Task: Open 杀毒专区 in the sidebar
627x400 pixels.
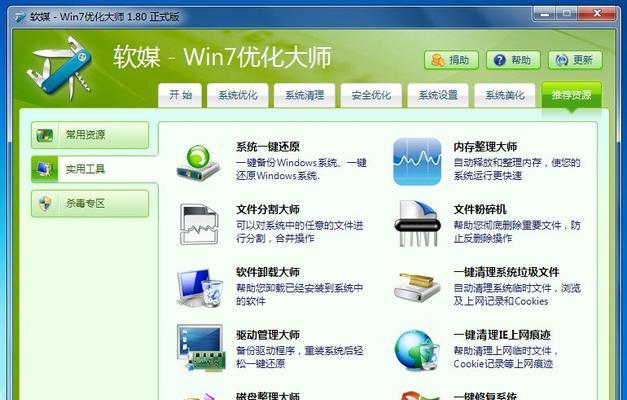Action: pyautogui.click(x=90, y=203)
